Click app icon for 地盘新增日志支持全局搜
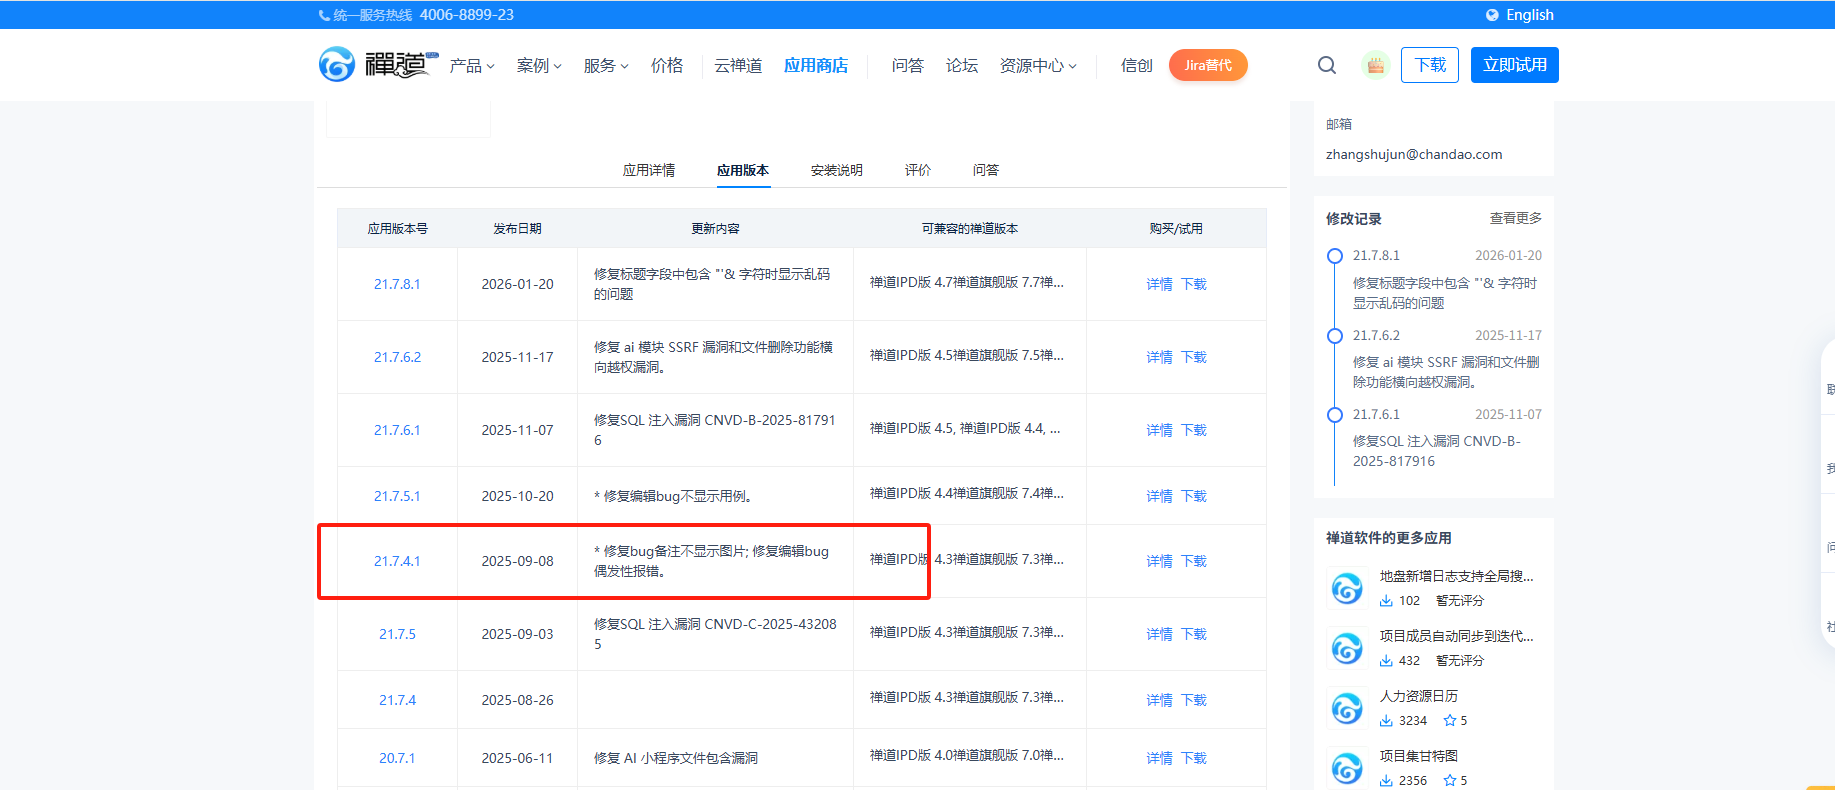The height and width of the screenshot is (790, 1835). (x=1347, y=588)
